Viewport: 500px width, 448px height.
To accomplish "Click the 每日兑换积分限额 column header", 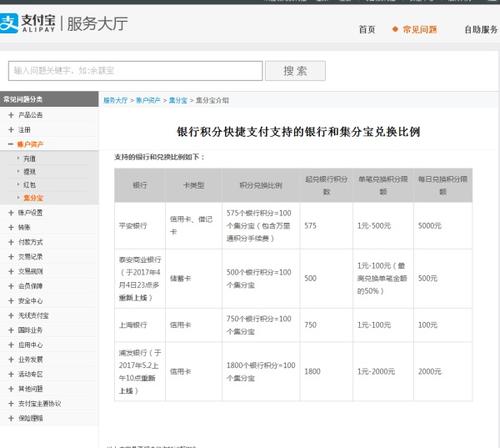I will click(x=443, y=185).
